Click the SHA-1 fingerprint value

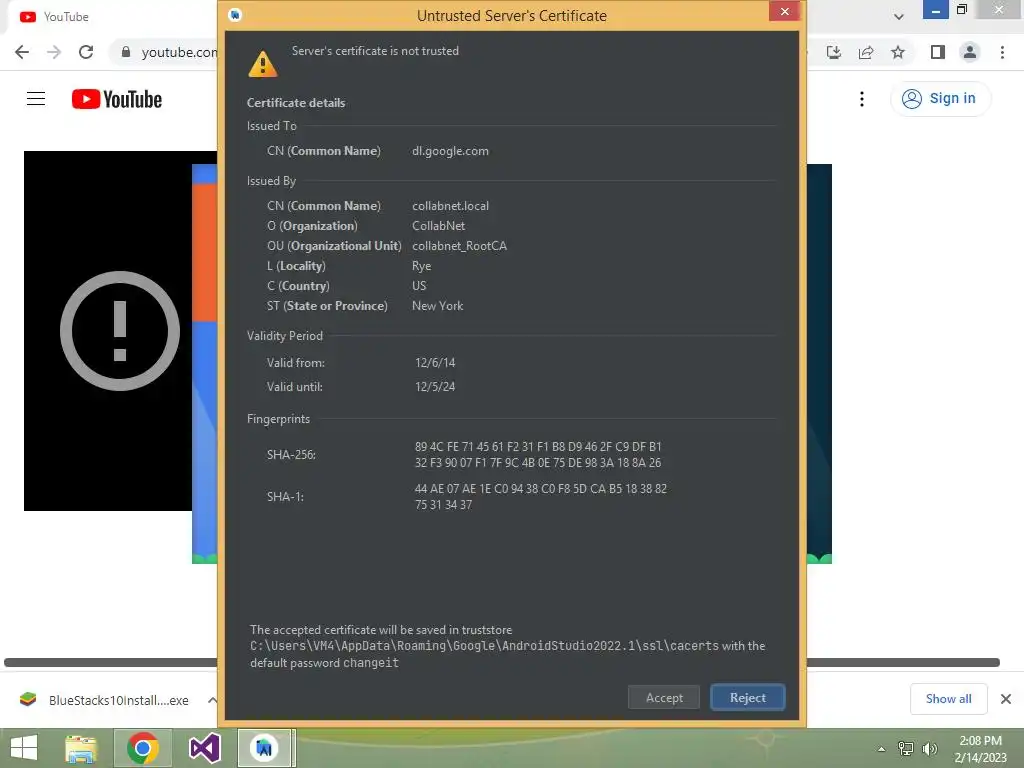click(541, 496)
